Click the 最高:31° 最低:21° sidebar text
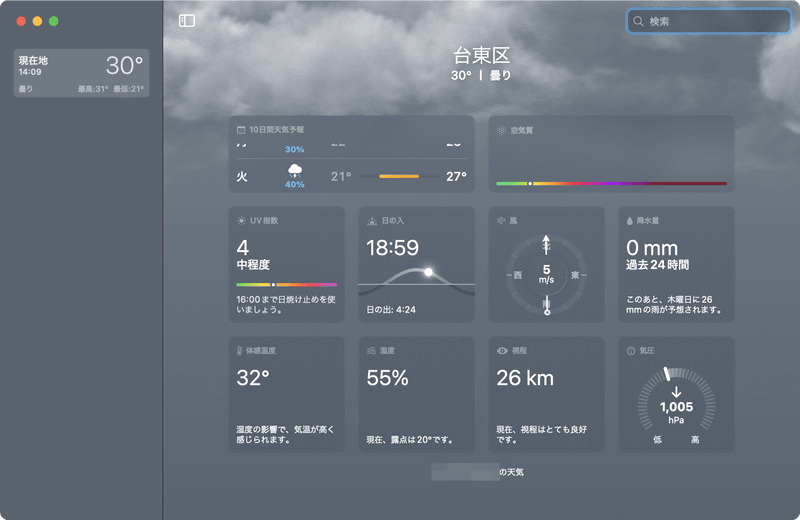800x520 pixels. point(111,89)
